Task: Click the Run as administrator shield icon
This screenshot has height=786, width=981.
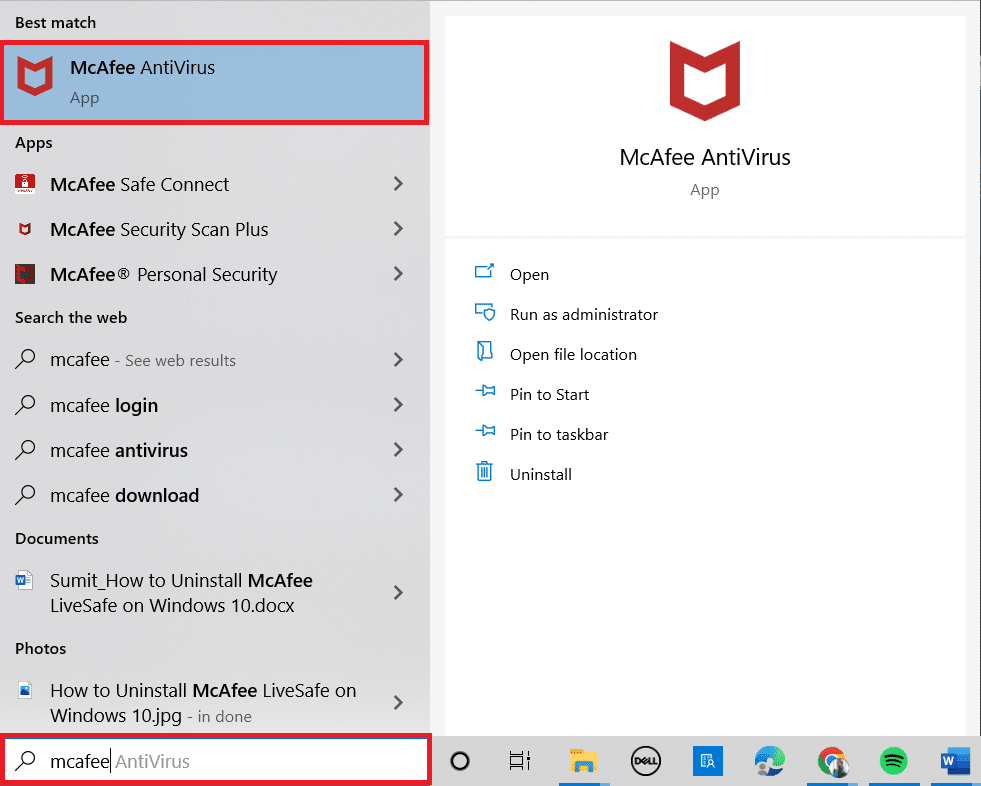Action: [485, 311]
